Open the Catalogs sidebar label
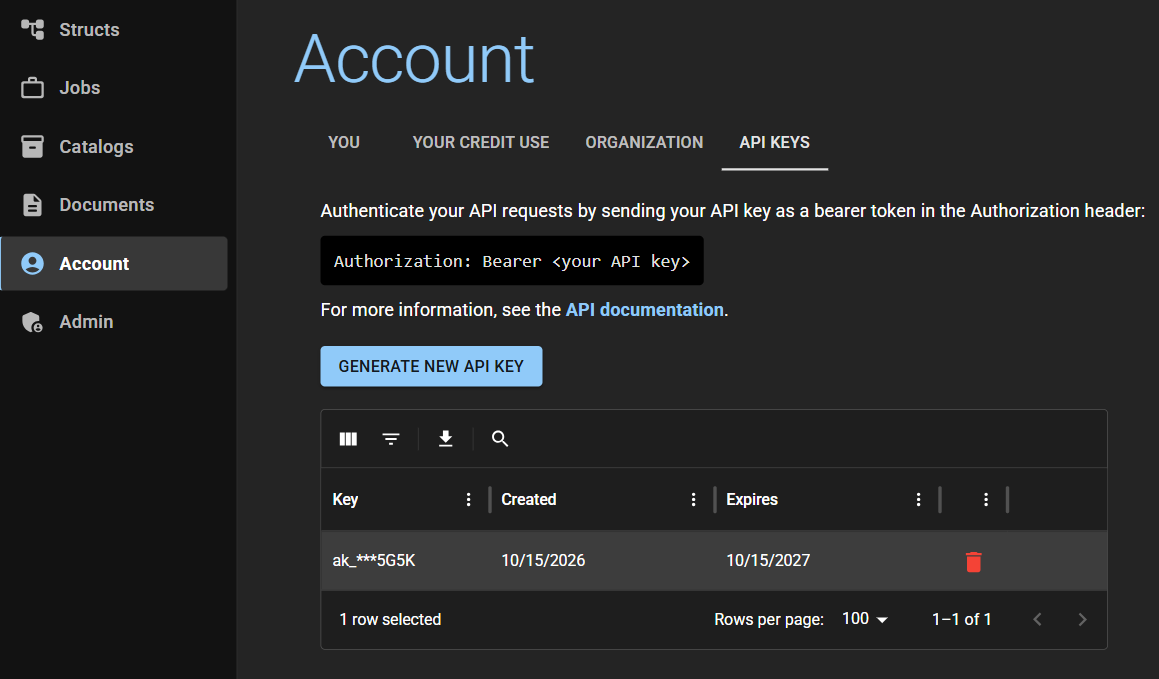Viewport: 1159px width, 679px height. click(x=96, y=146)
